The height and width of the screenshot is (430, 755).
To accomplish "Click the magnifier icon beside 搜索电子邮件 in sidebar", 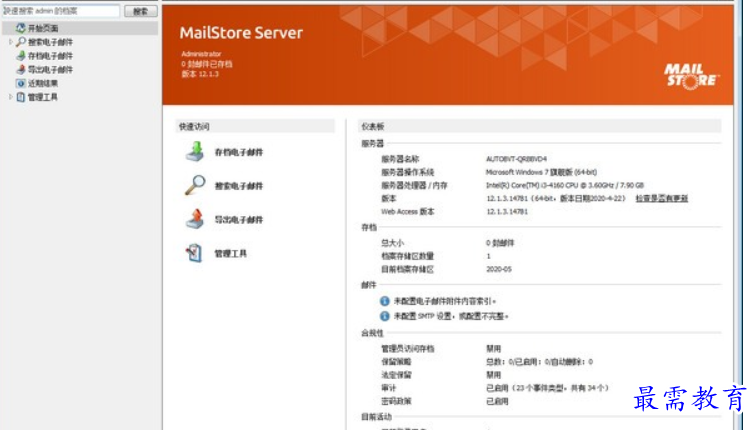I will point(21,42).
